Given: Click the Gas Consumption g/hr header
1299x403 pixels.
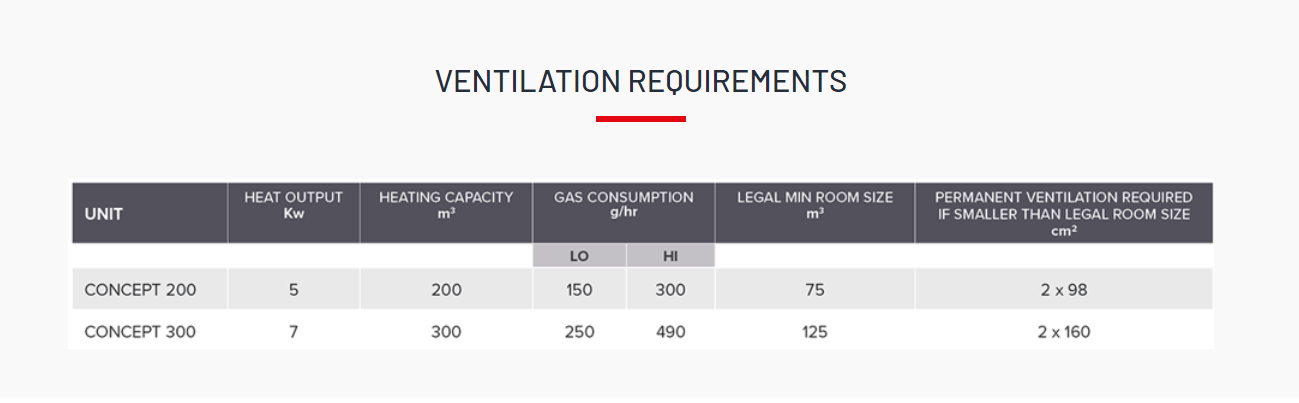Looking at the screenshot, I should point(623,205).
